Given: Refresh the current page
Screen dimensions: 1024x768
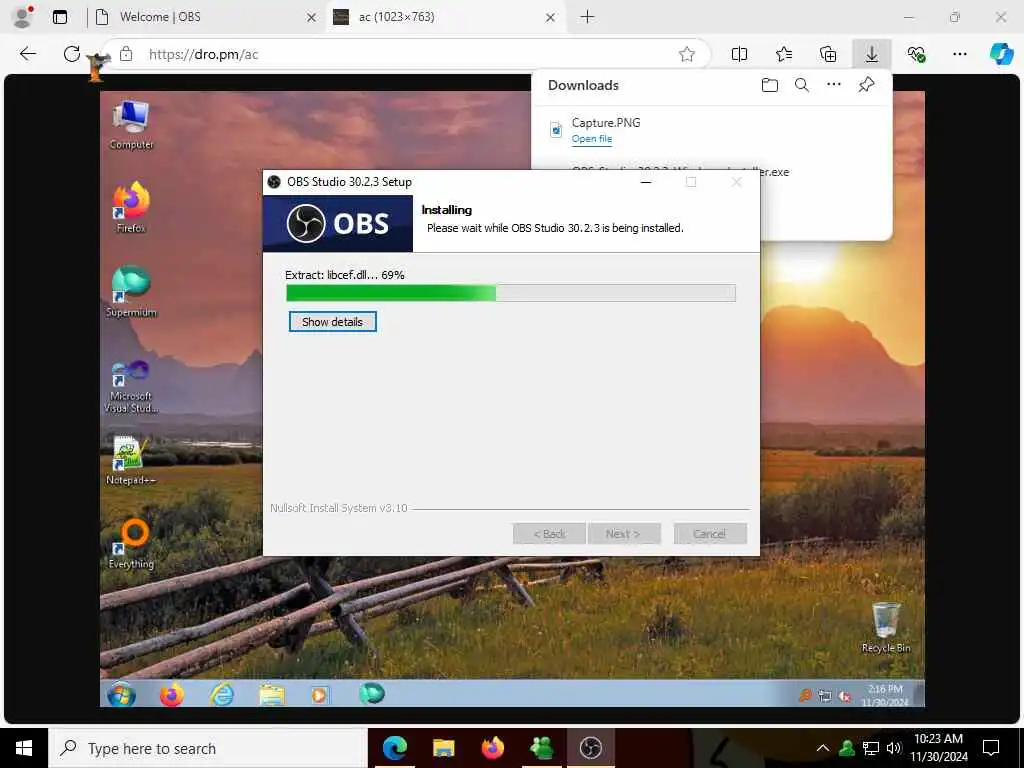Looking at the screenshot, I should [x=72, y=54].
